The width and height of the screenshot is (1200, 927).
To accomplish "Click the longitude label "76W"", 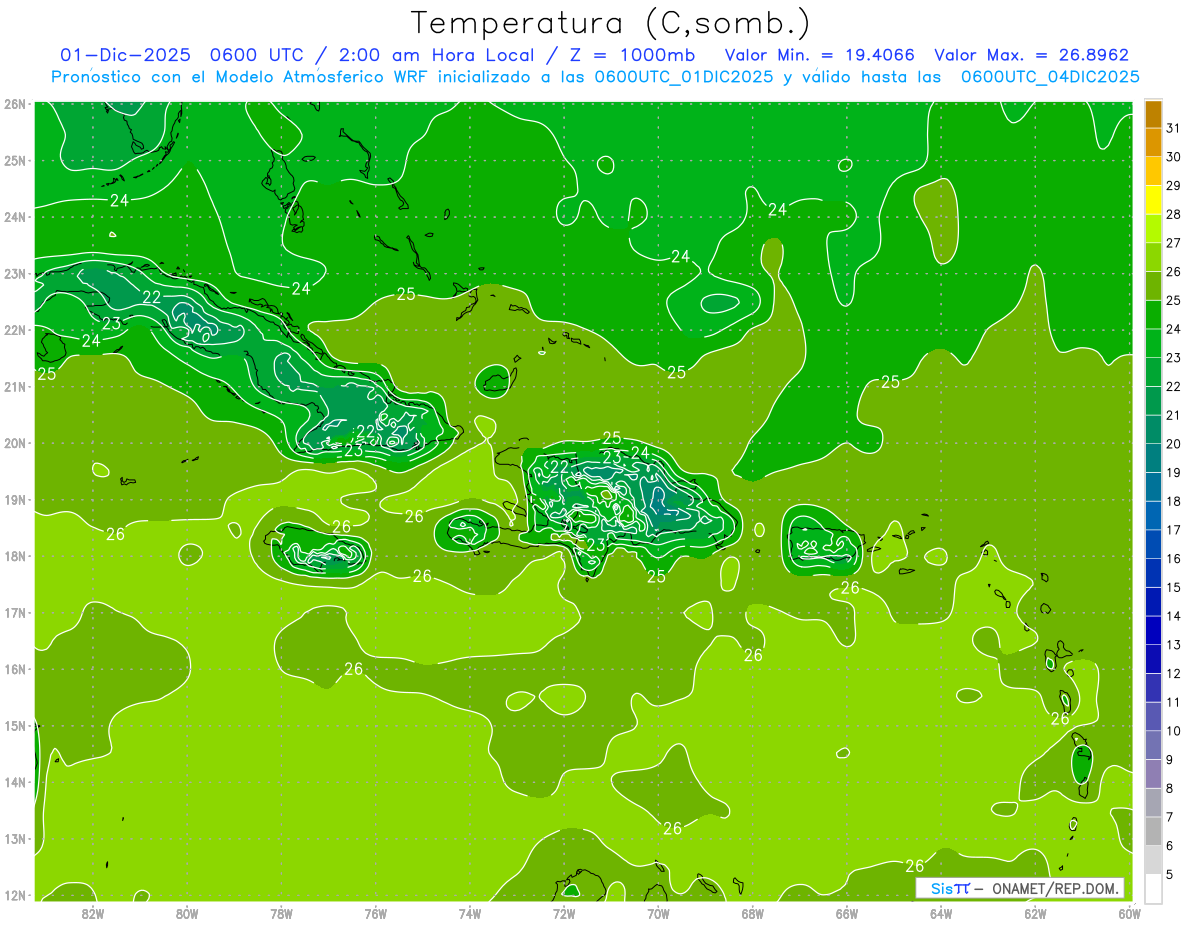I will point(376,913).
